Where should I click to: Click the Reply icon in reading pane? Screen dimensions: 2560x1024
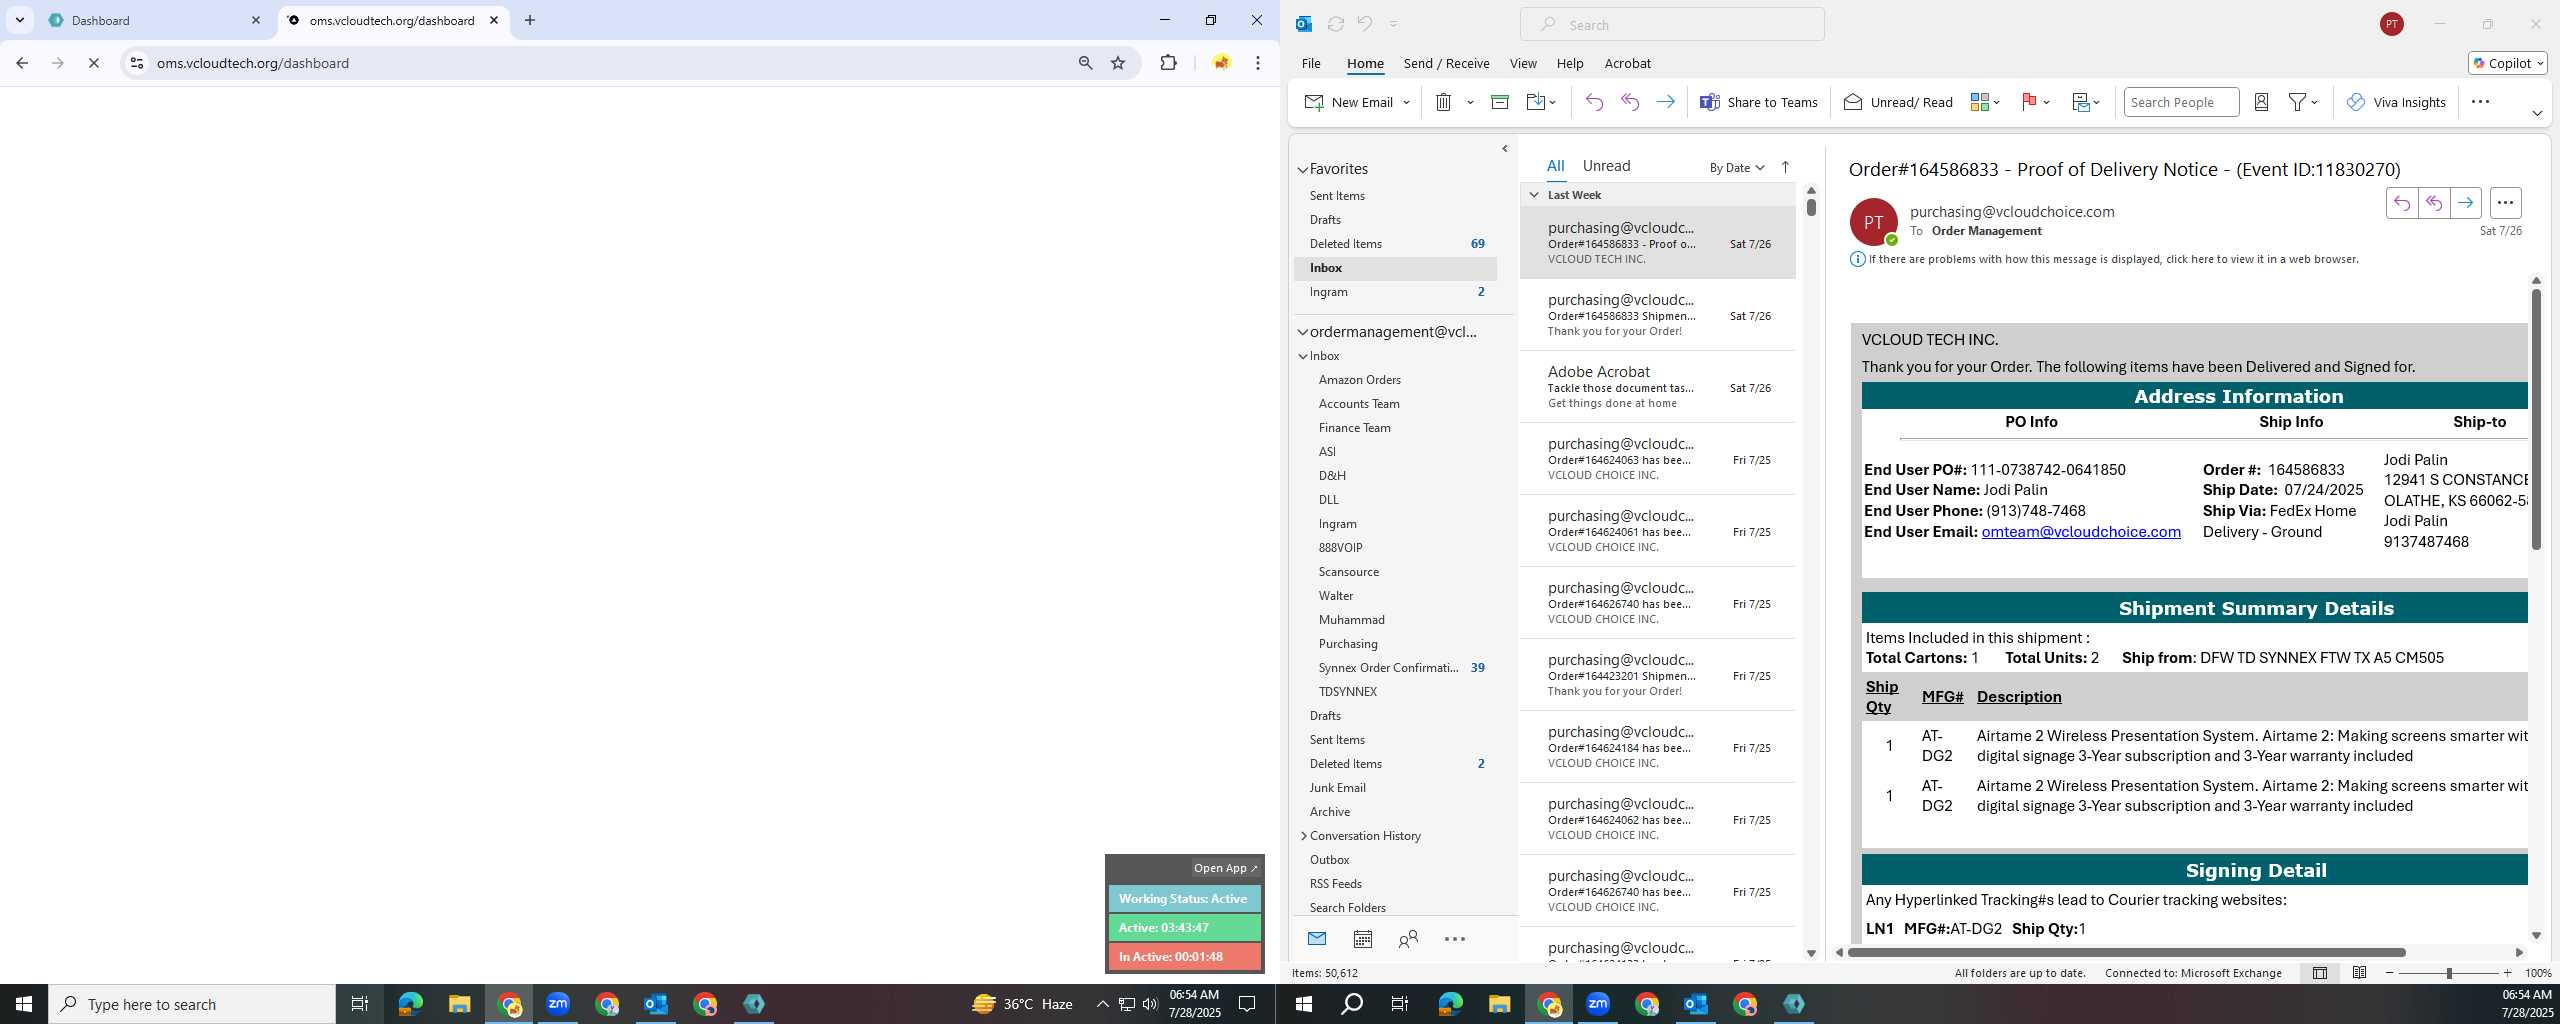pos(2401,203)
